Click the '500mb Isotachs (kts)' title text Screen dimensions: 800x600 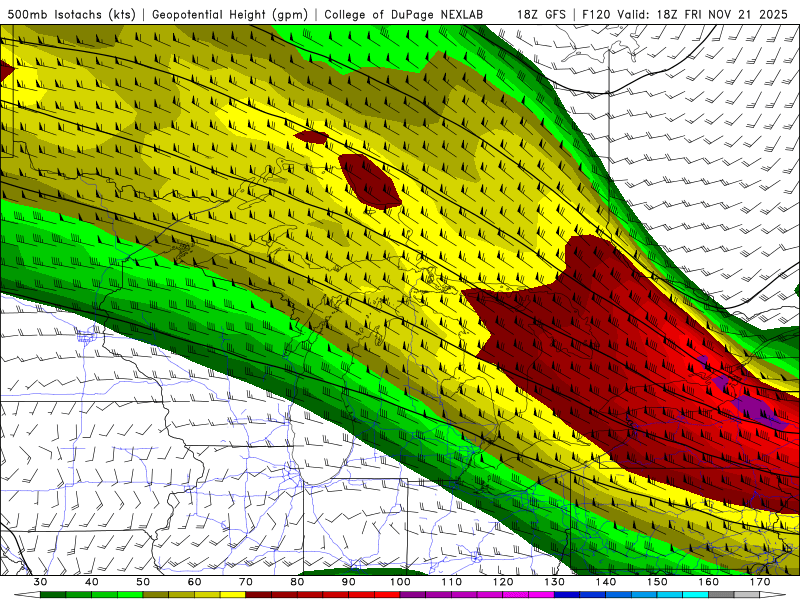tap(72, 14)
